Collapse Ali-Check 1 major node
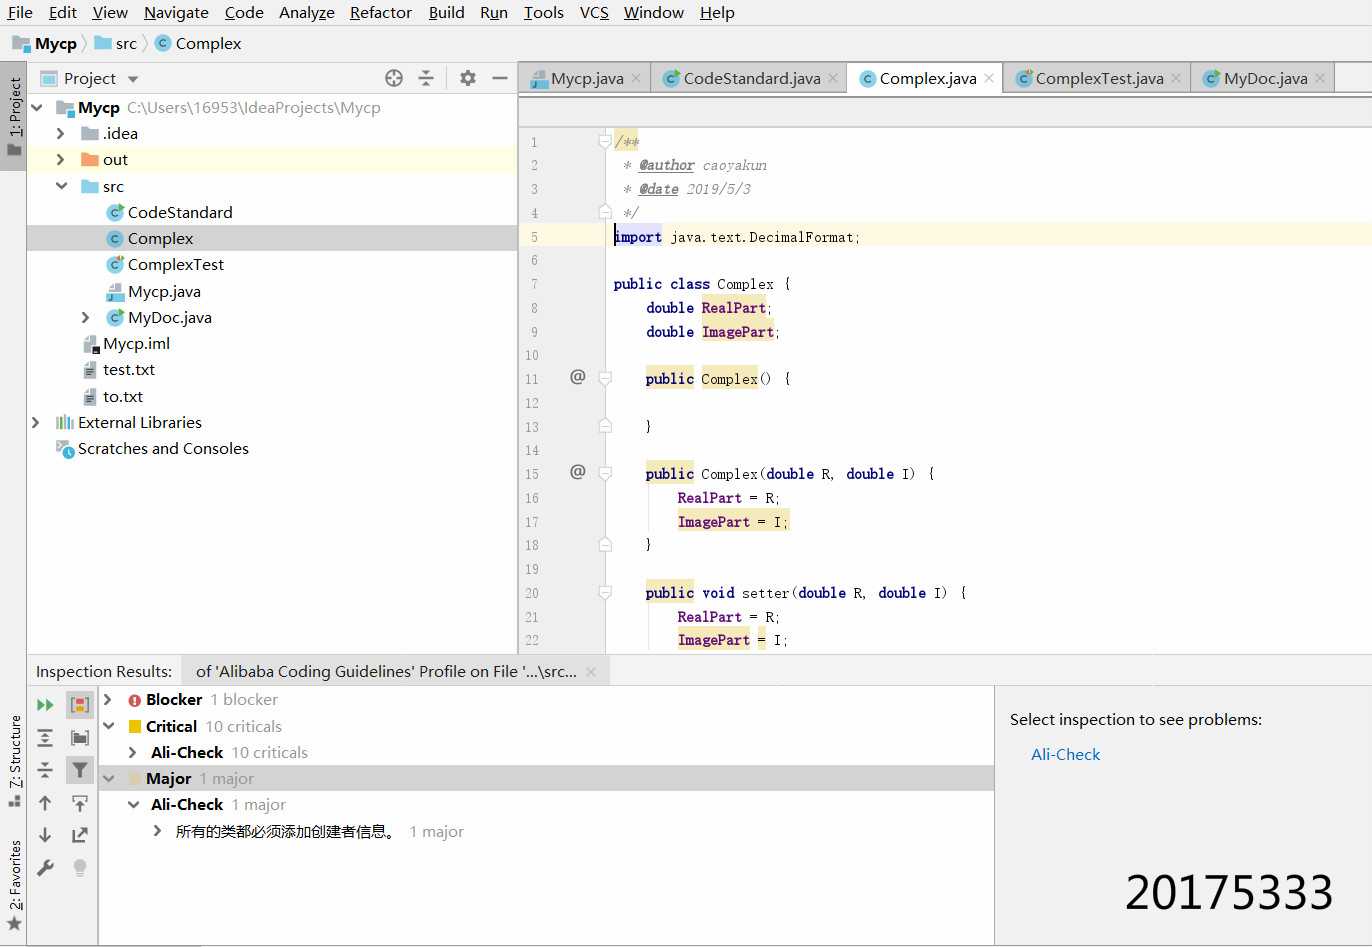 click(133, 804)
